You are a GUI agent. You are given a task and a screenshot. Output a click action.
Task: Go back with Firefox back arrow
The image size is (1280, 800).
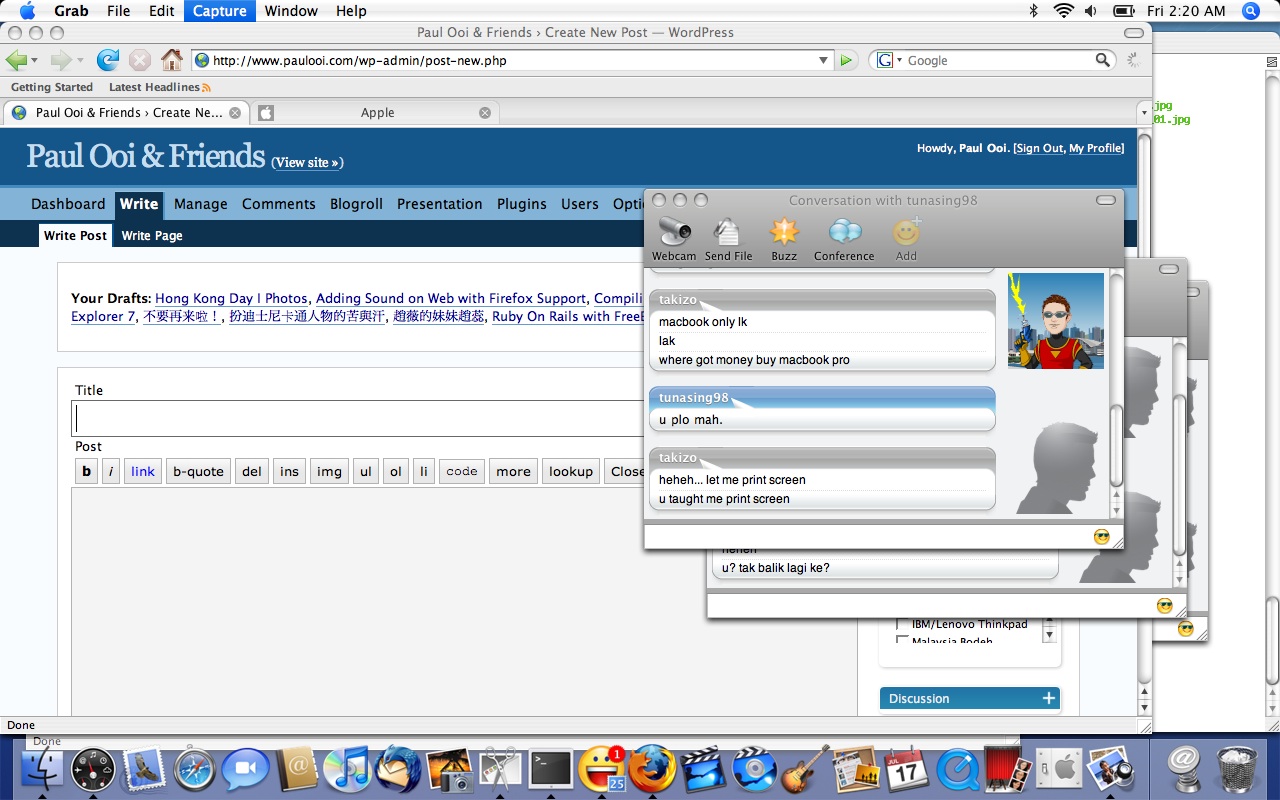coord(17,60)
